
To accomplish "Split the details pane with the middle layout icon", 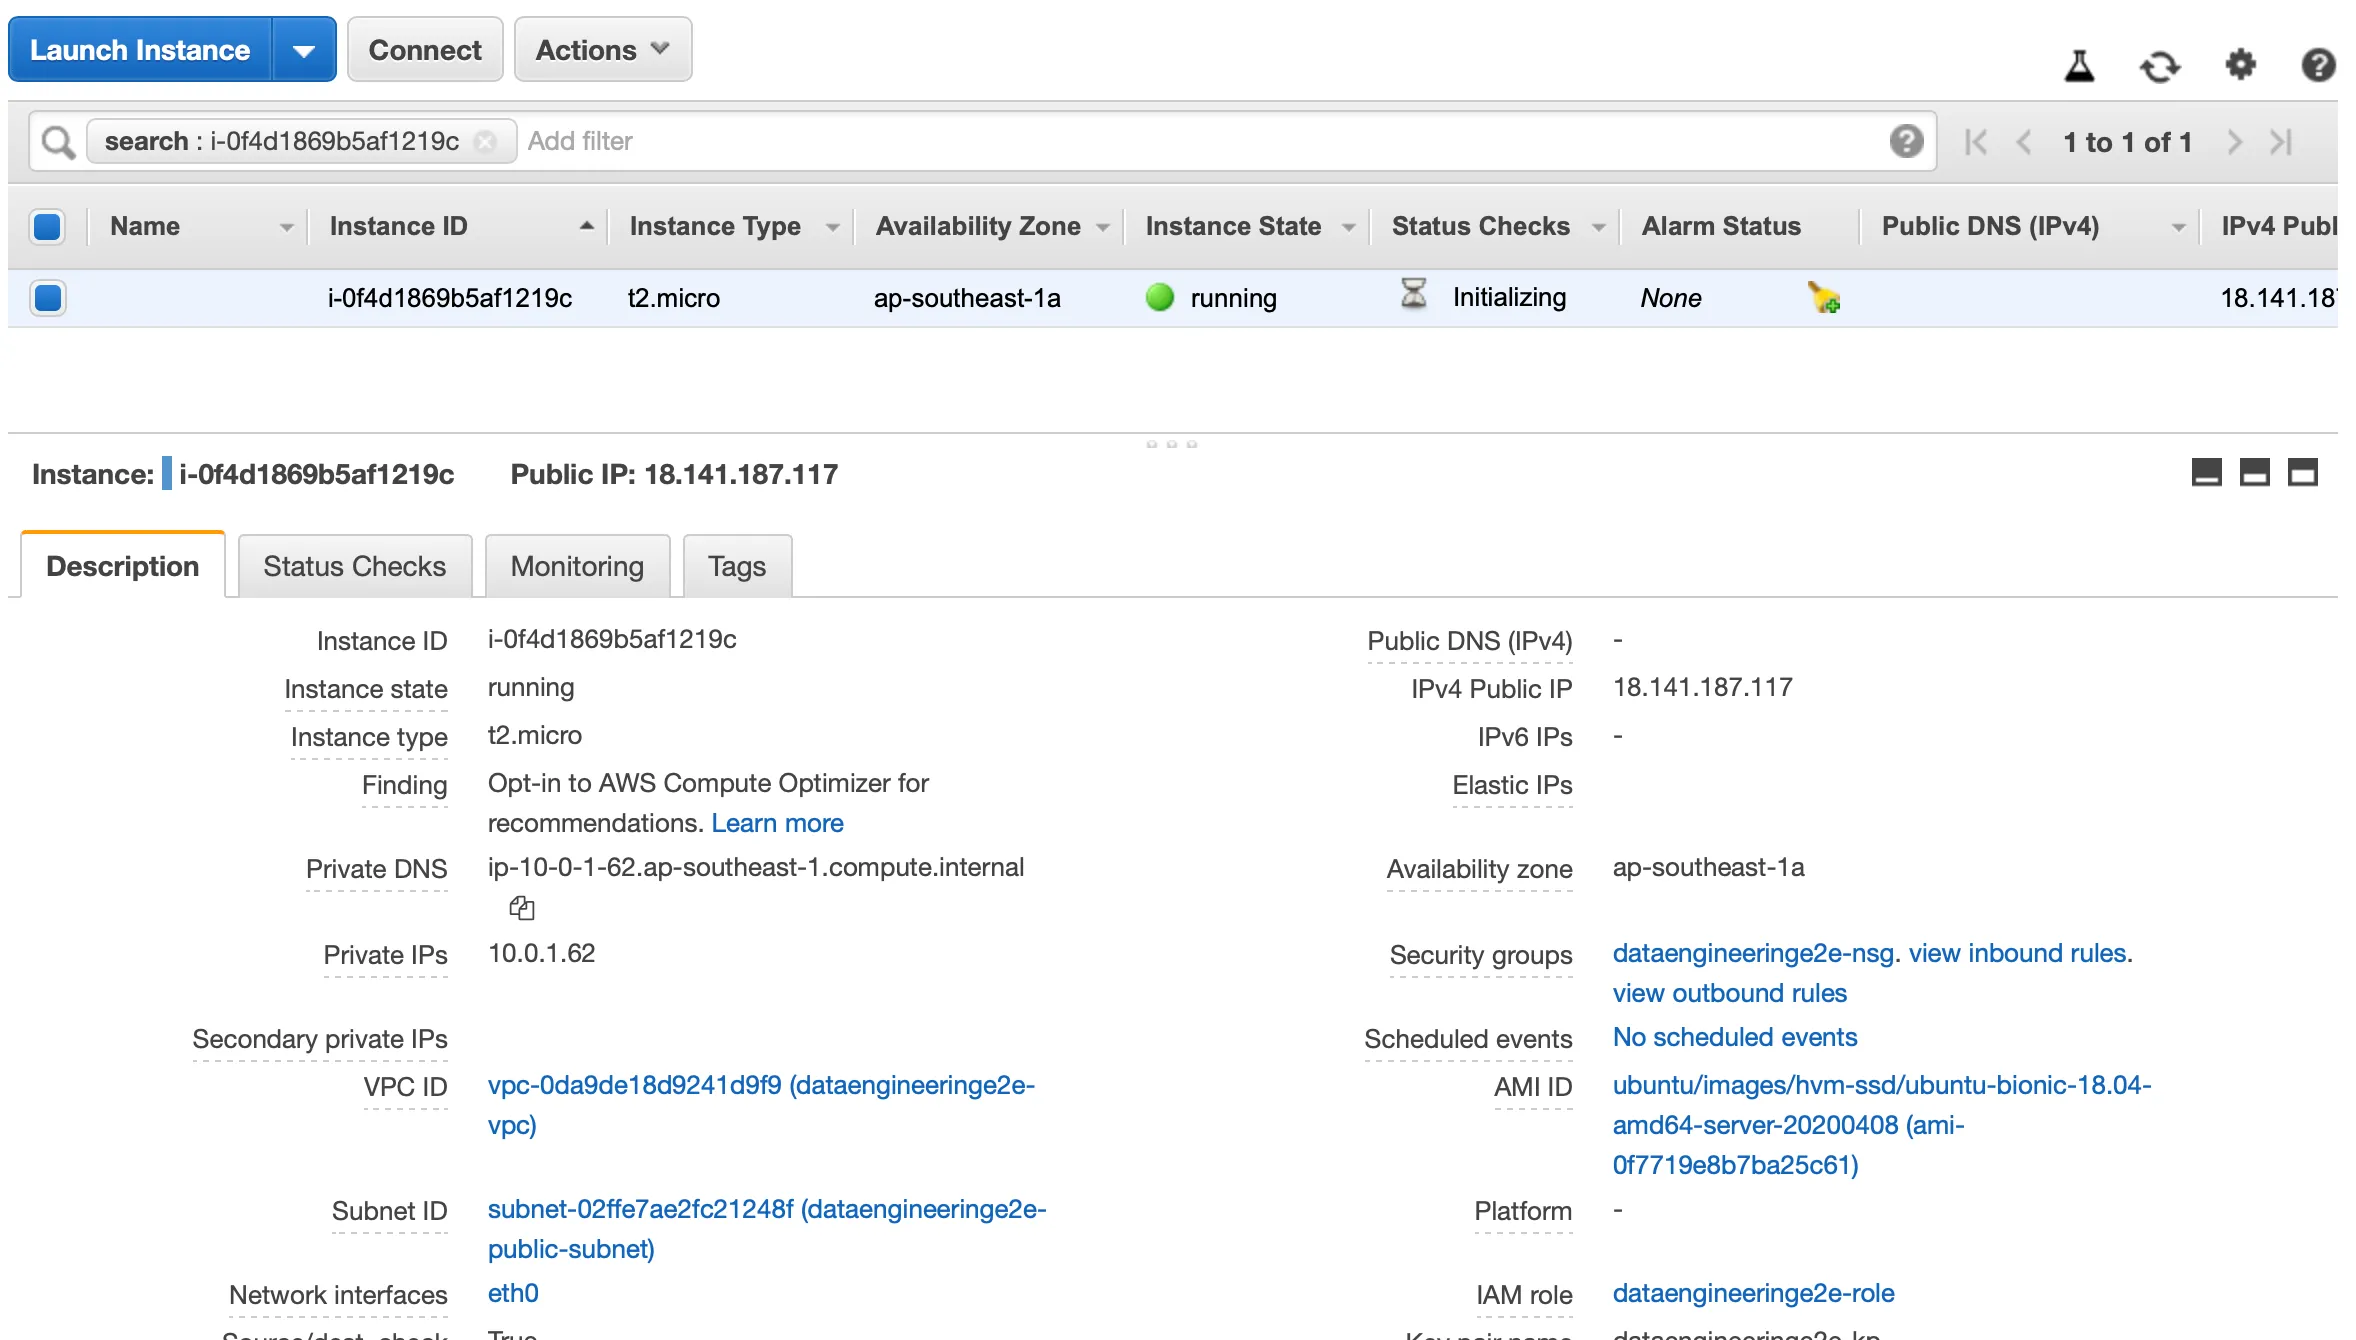I will coord(2254,472).
